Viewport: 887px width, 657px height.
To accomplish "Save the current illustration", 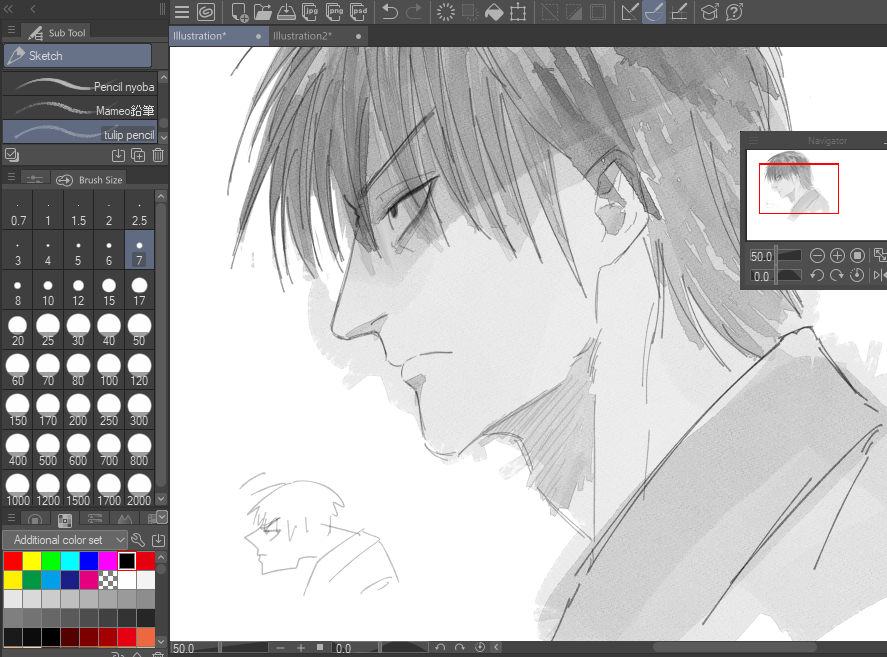I will (287, 12).
